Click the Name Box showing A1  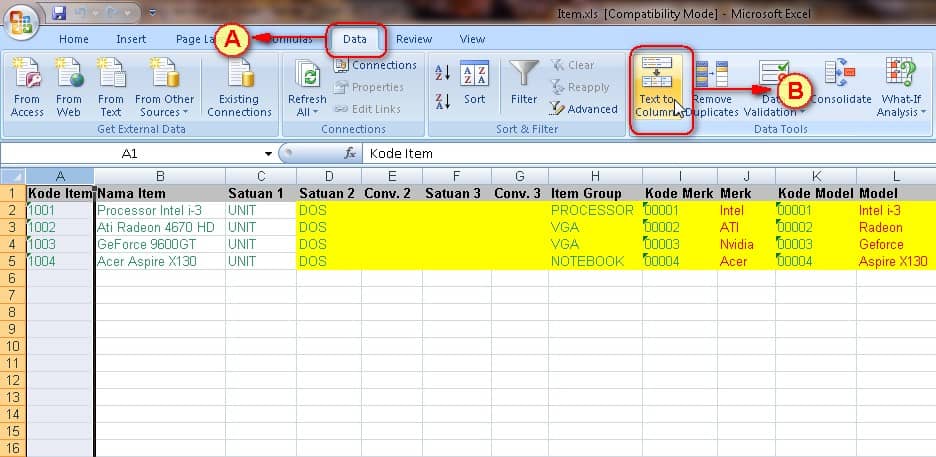click(x=130, y=154)
